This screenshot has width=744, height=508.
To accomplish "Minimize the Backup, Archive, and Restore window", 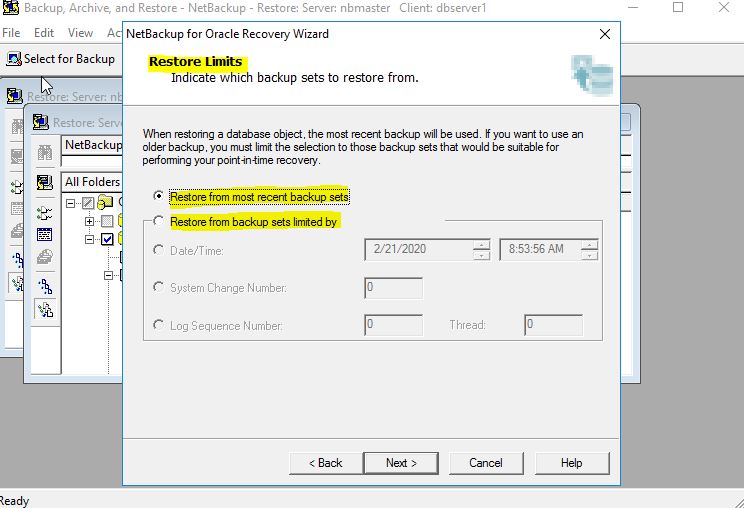I will tap(632, 7).
